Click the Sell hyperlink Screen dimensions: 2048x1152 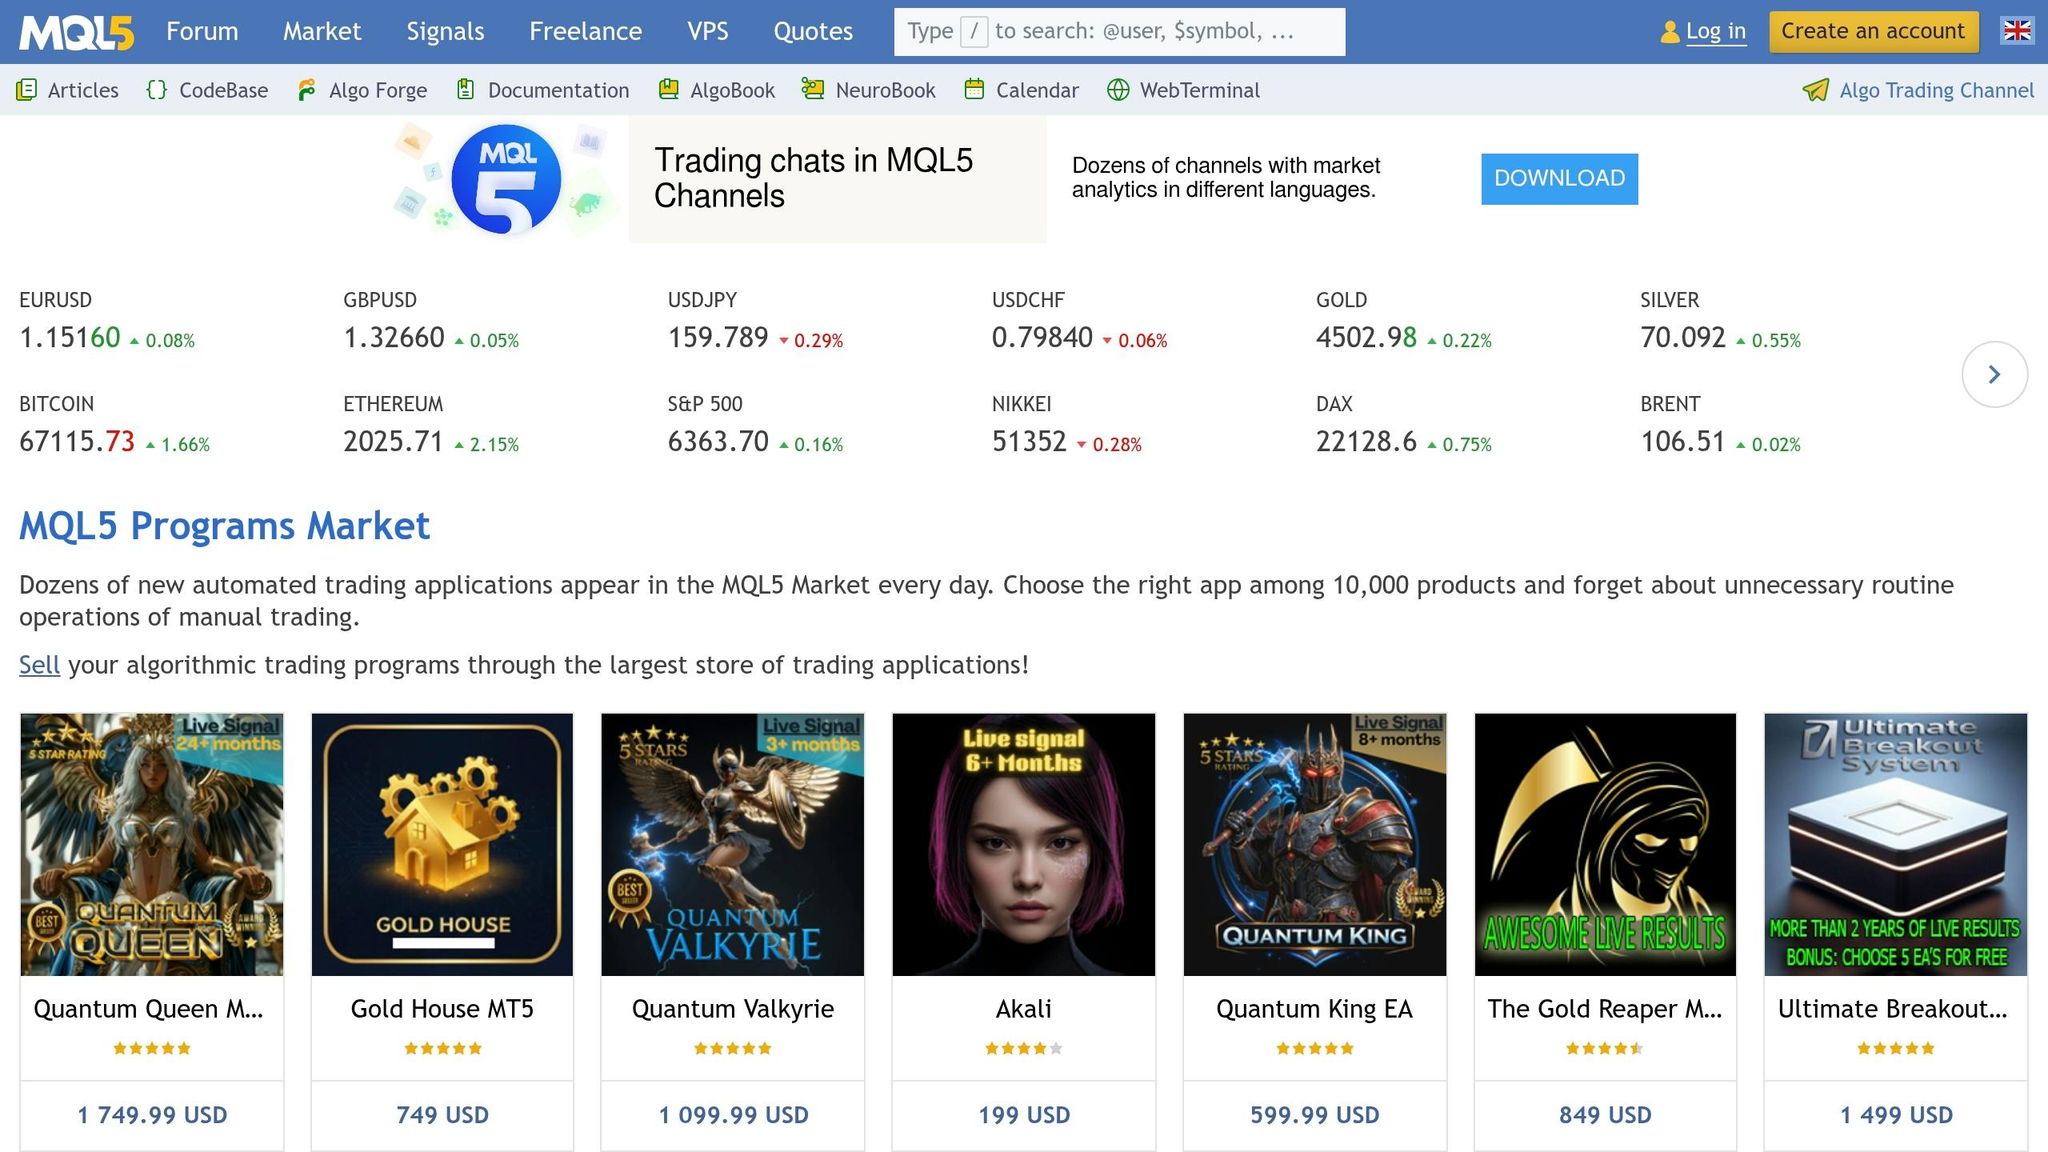point(39,665)
